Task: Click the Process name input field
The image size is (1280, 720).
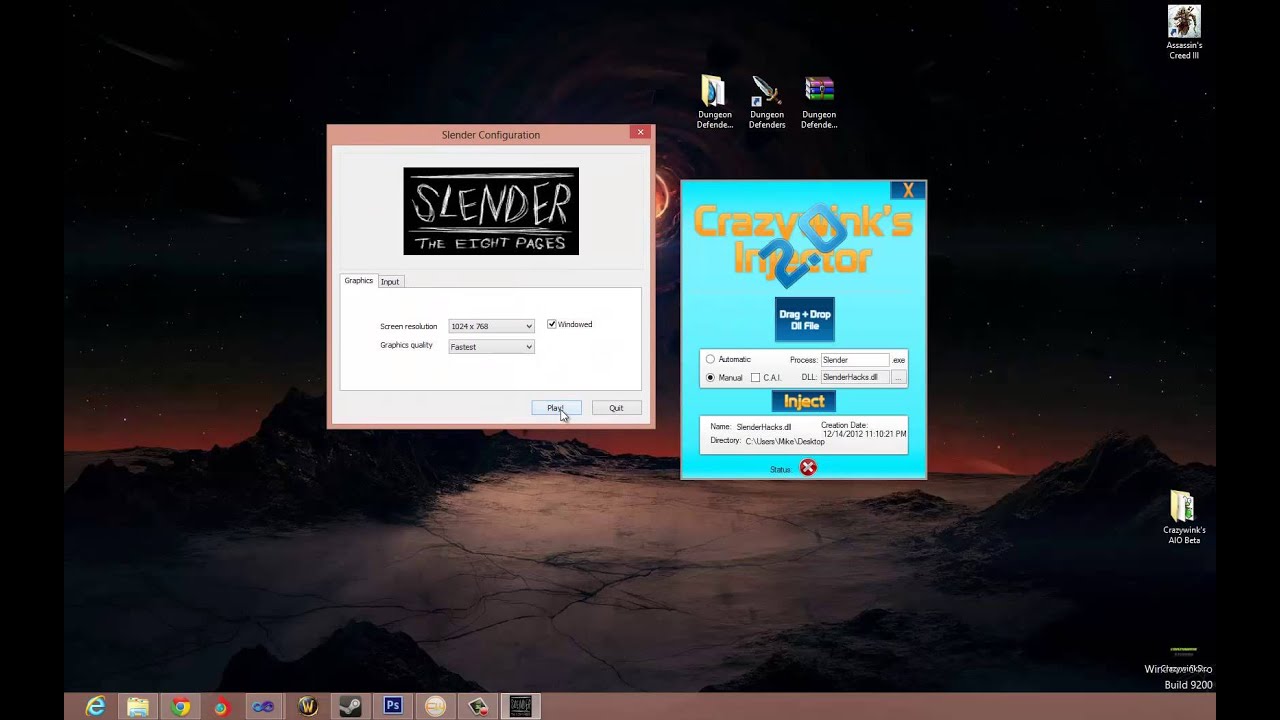Action: tap(854, 360)
